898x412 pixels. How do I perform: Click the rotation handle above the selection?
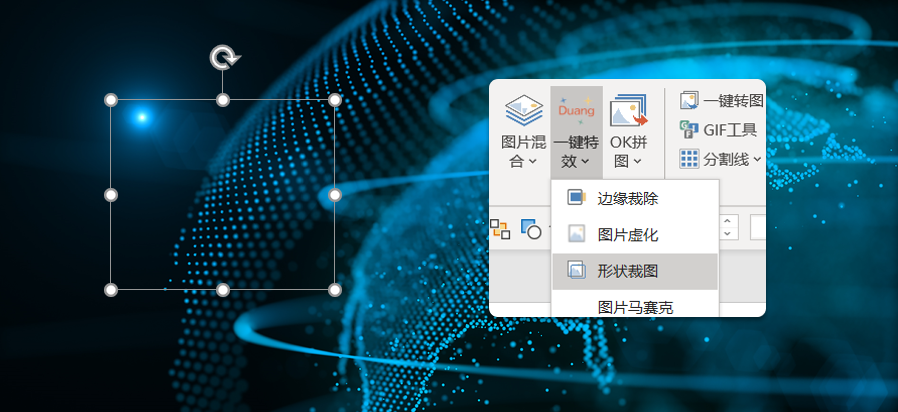(x=223, y=58)
